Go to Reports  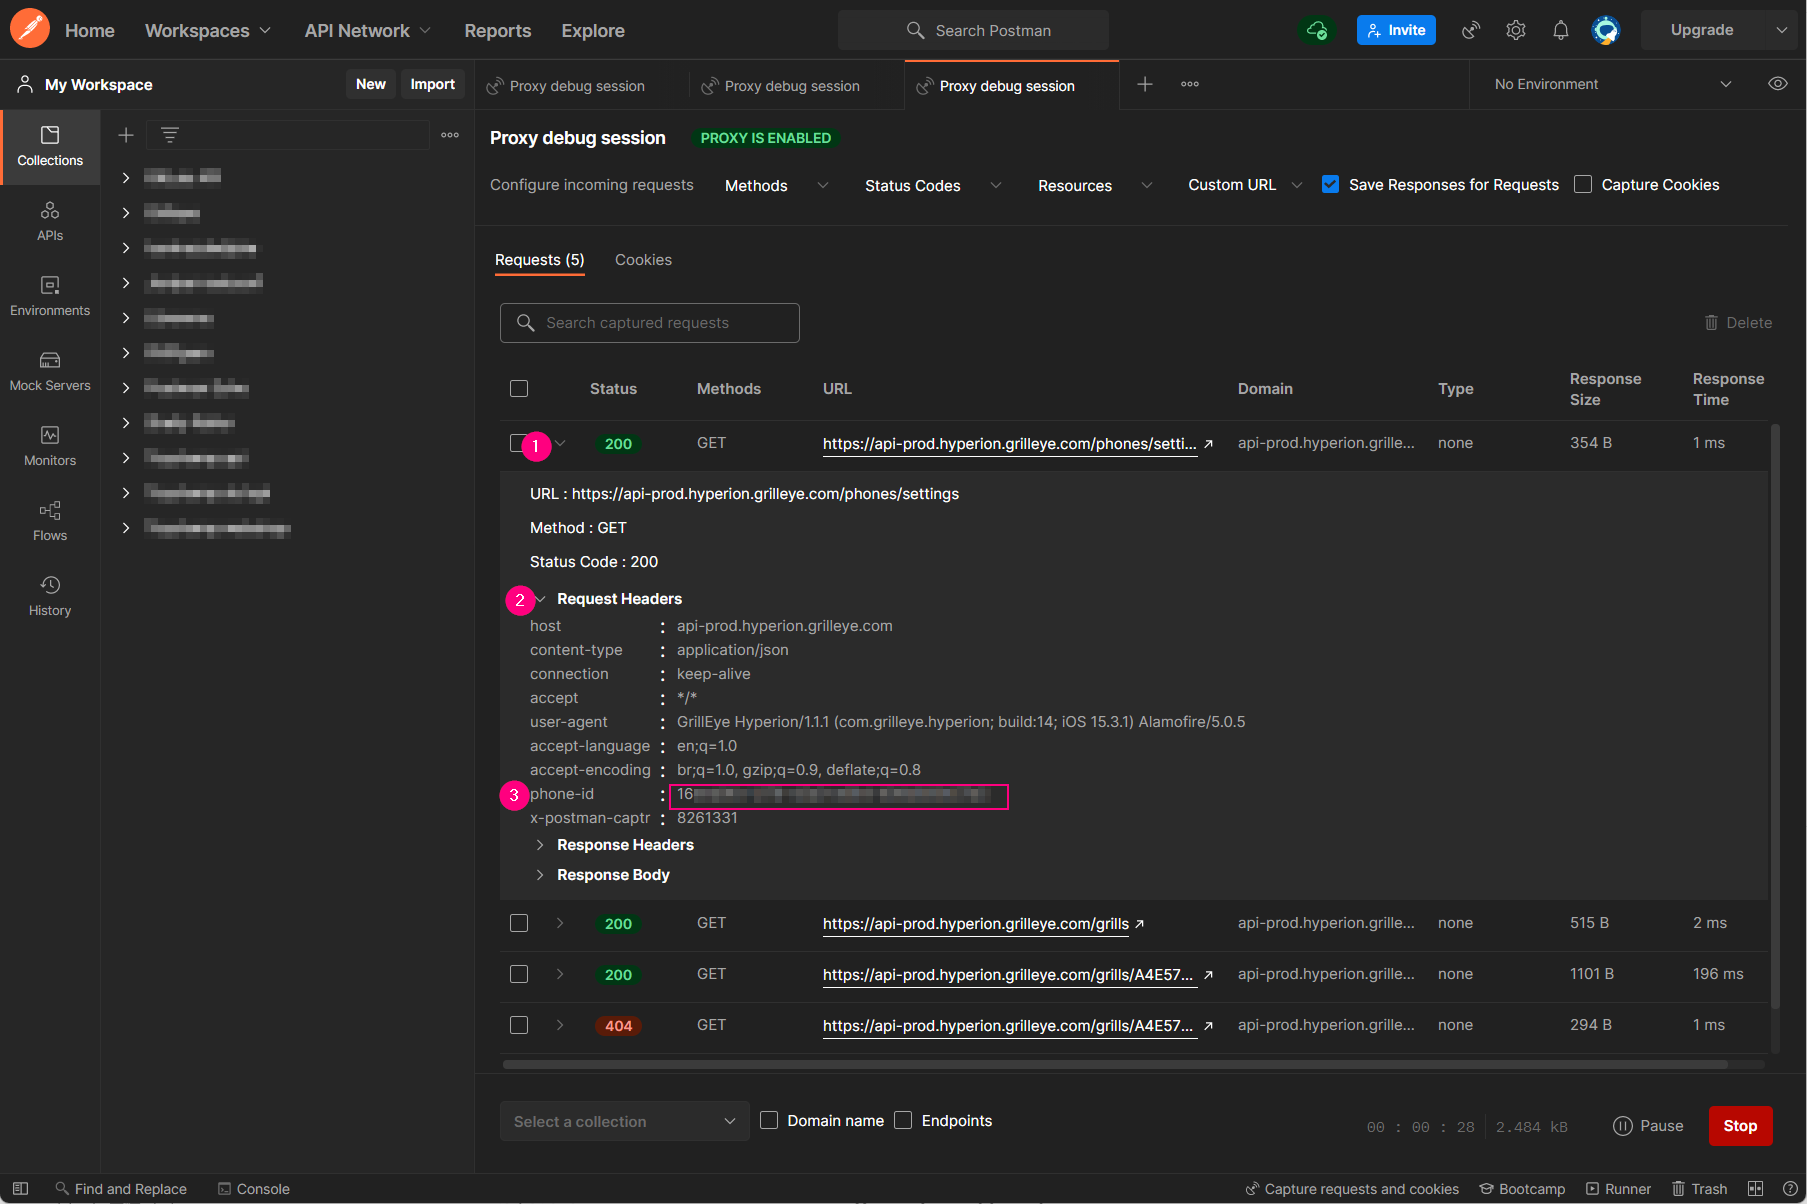coord(498,30)
